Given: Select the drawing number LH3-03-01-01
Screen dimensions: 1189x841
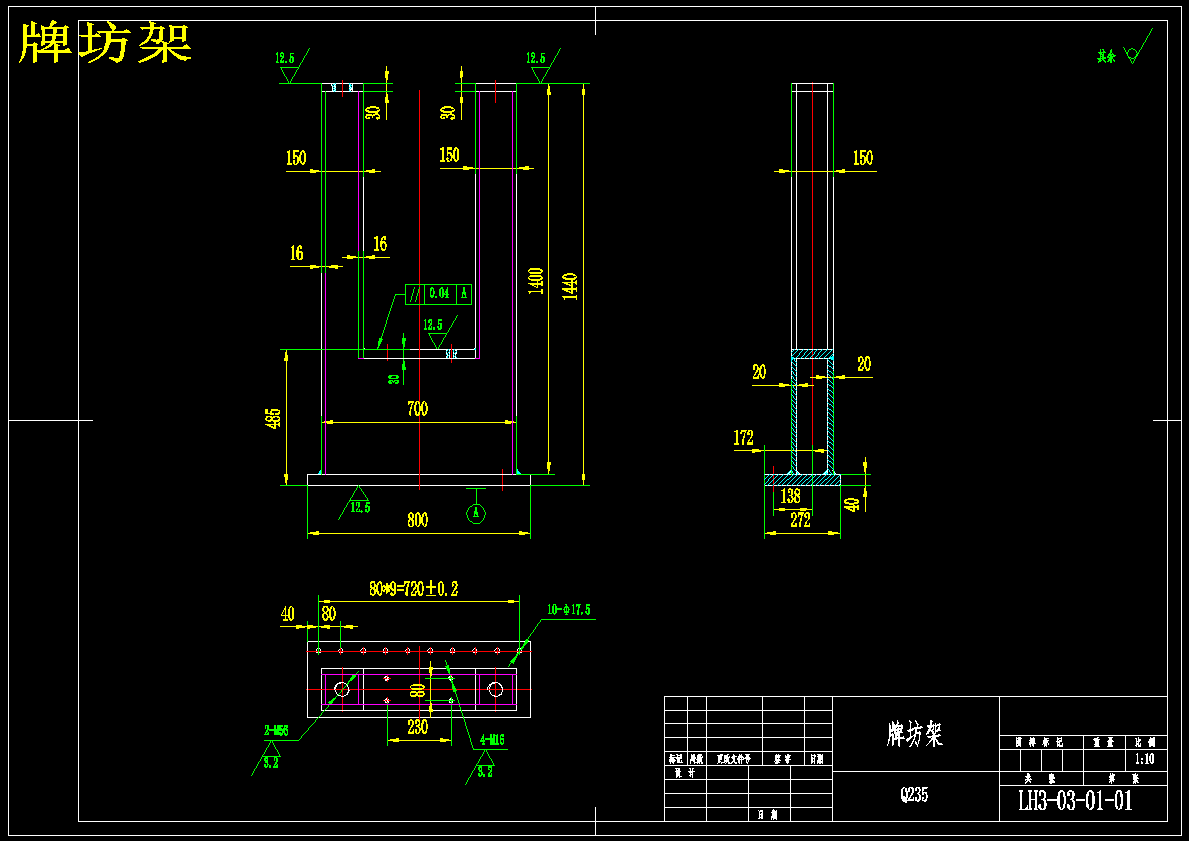Looking at the screenshot, I should point(1075,802).
